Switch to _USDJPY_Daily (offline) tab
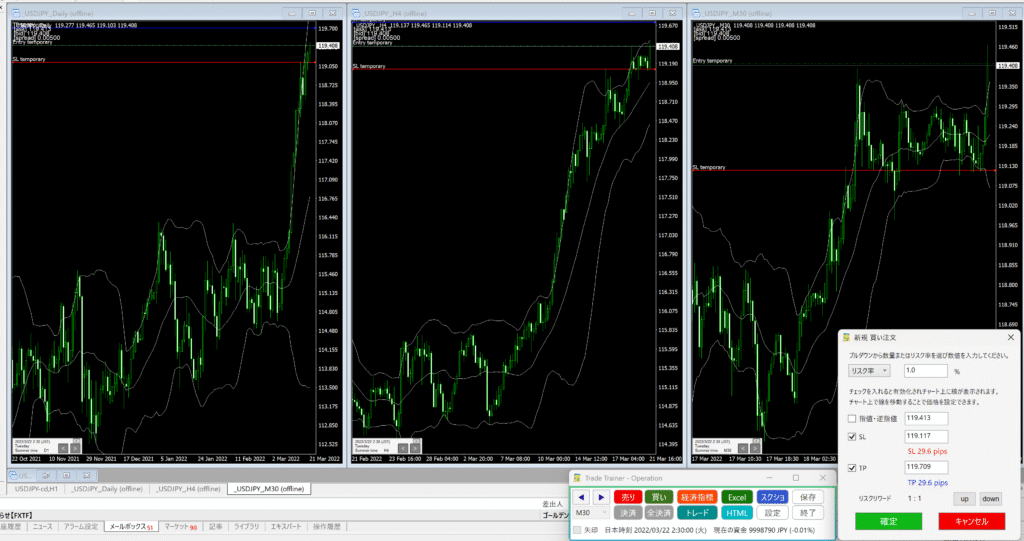The height and width of the screenshot is (541, 1024). [106, 489]
